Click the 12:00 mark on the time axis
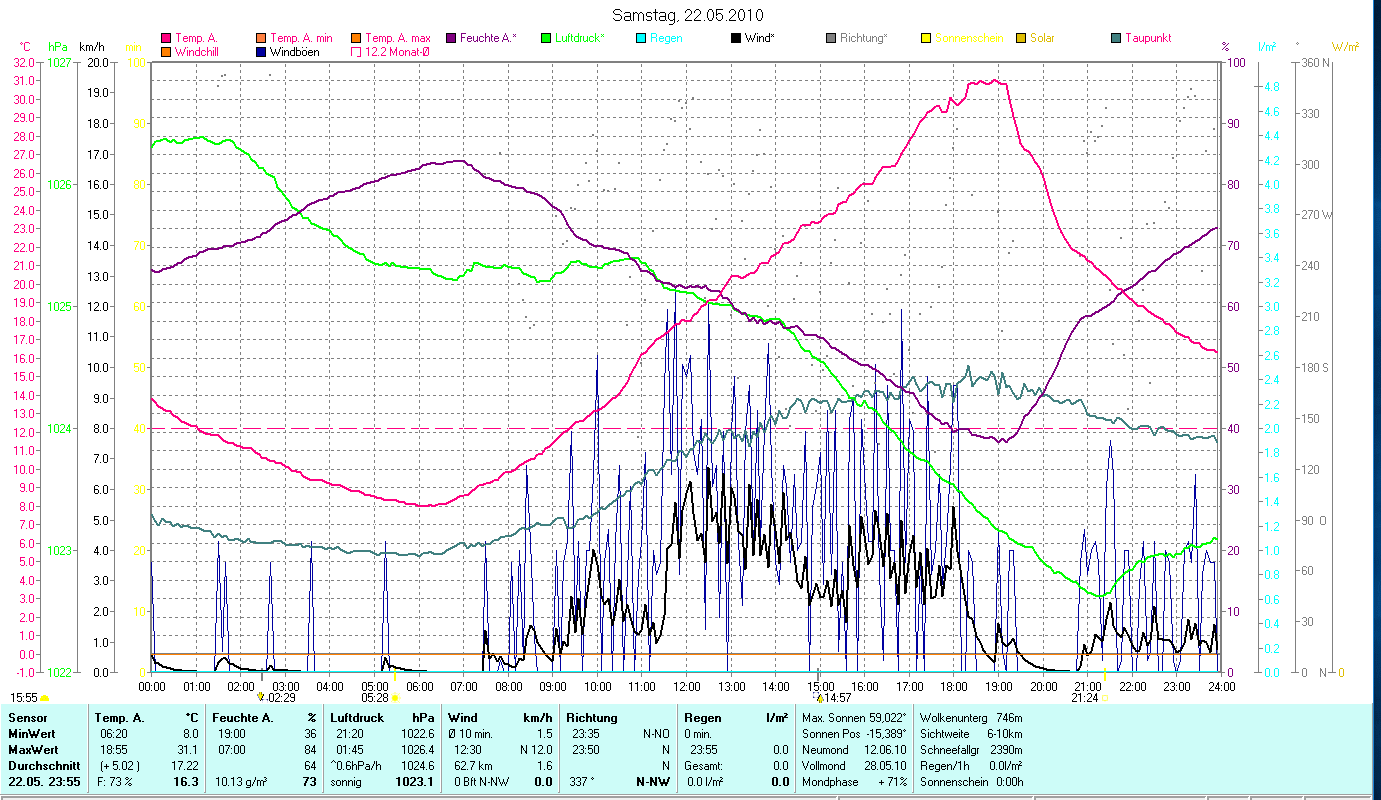This screenshot has width=1381, height=800. coord(687,686)
